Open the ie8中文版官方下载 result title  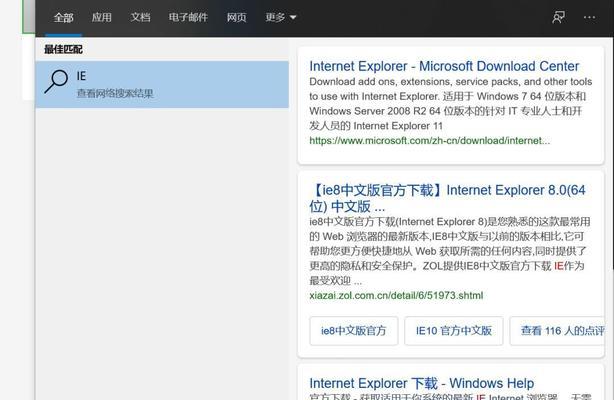click(x=447, y=198)
